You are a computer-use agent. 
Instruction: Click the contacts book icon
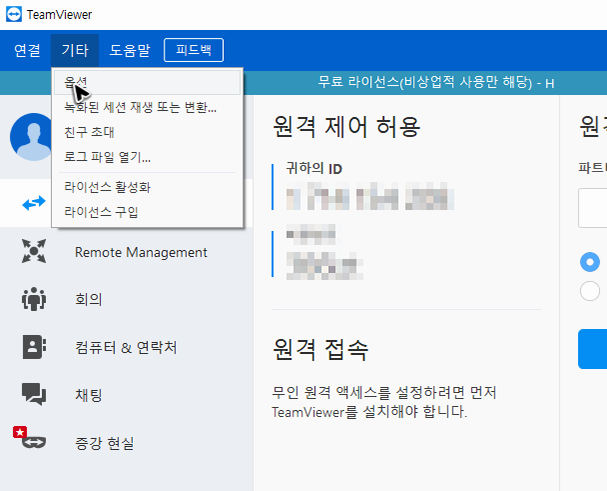pyautogui.click(x=34, y=347)
